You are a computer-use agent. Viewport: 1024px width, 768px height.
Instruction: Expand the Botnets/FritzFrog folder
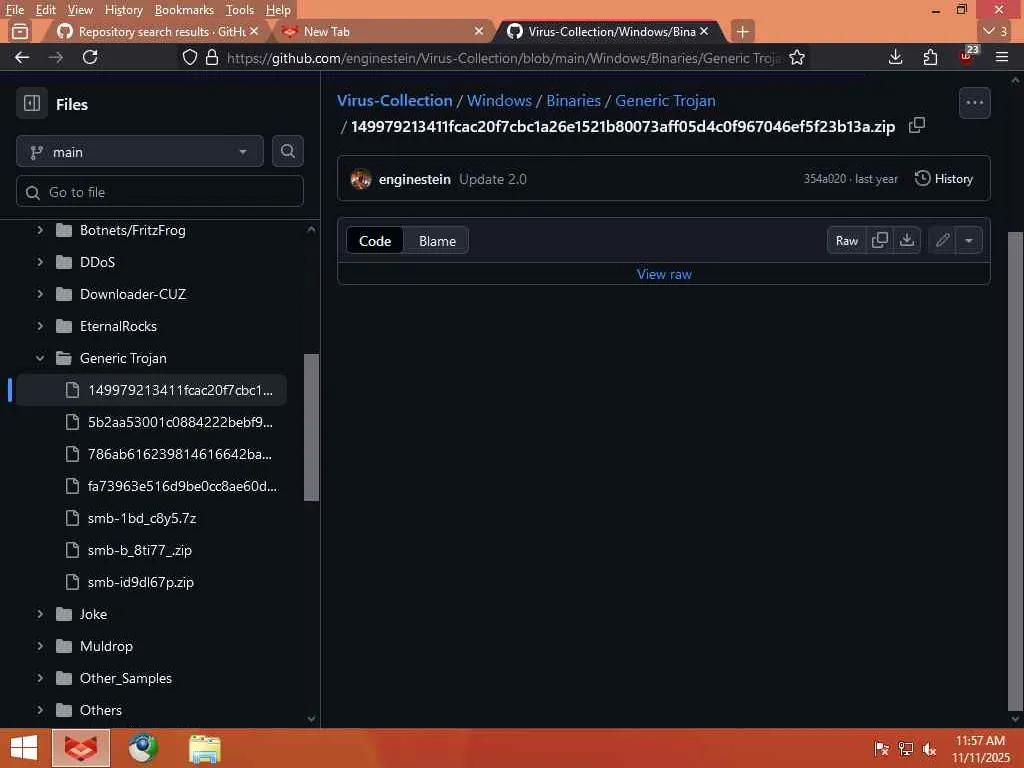click(x=40, y=230)
